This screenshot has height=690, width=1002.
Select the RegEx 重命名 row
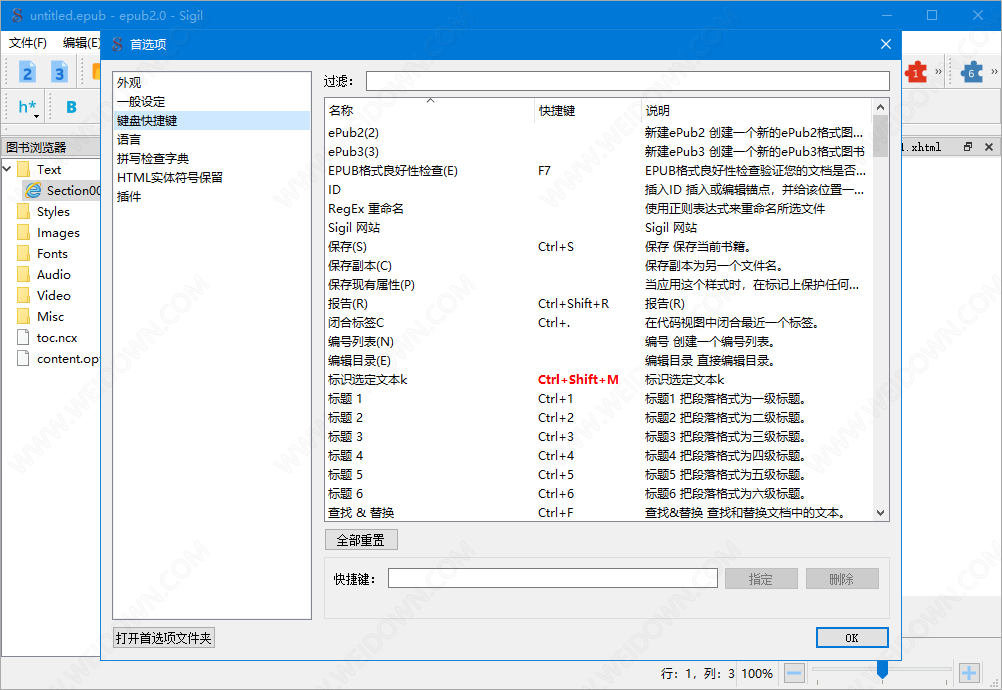[x=598, y=209]
